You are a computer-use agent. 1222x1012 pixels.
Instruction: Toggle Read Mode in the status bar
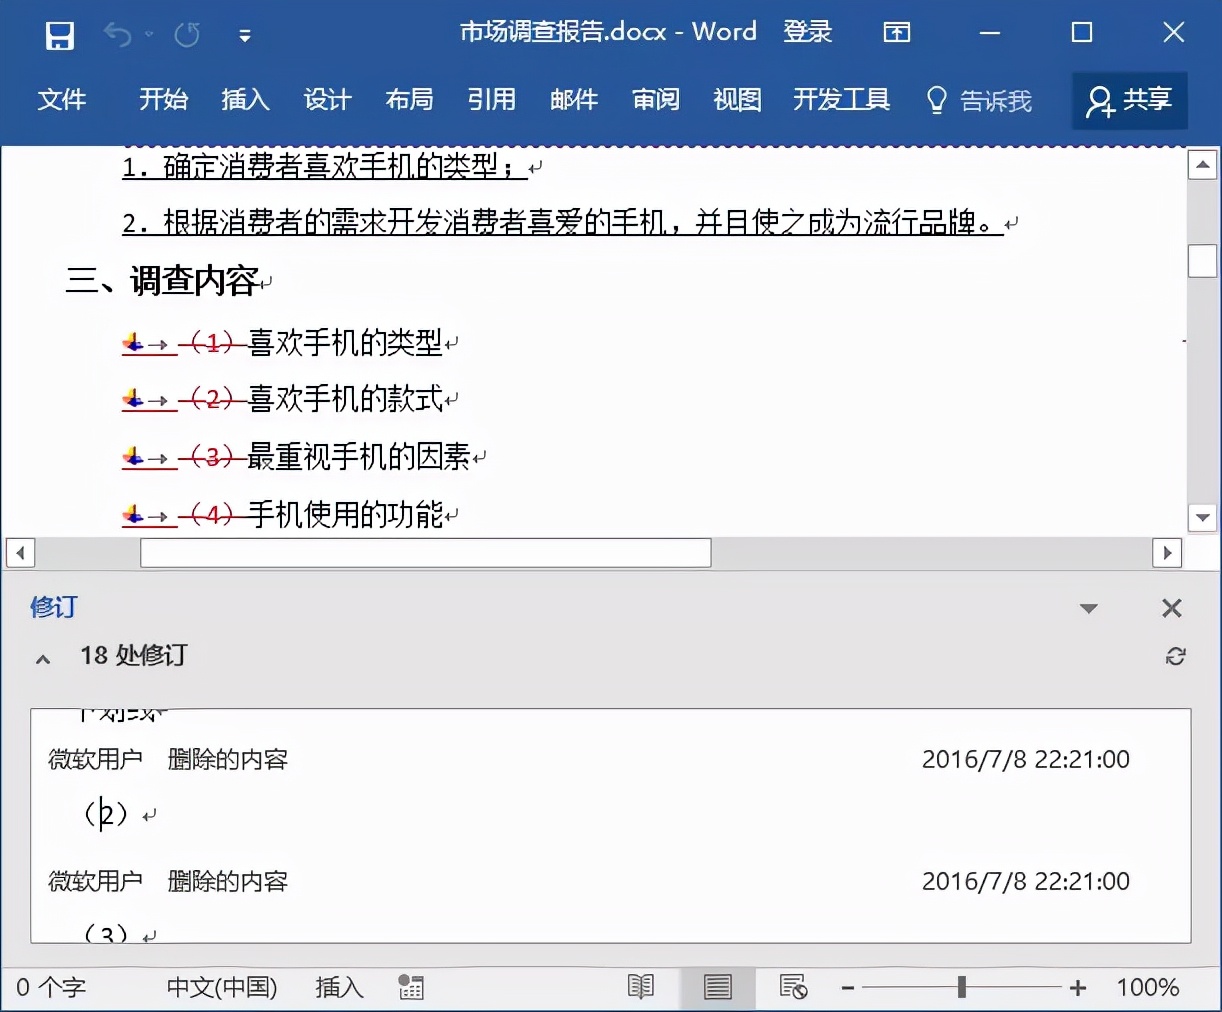(640, 987)
